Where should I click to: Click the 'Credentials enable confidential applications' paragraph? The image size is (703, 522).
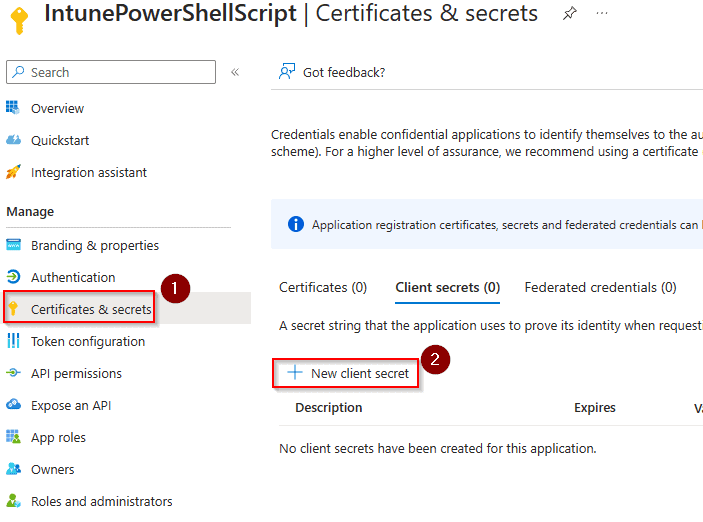pyautogui.click(x=486, y=143)
